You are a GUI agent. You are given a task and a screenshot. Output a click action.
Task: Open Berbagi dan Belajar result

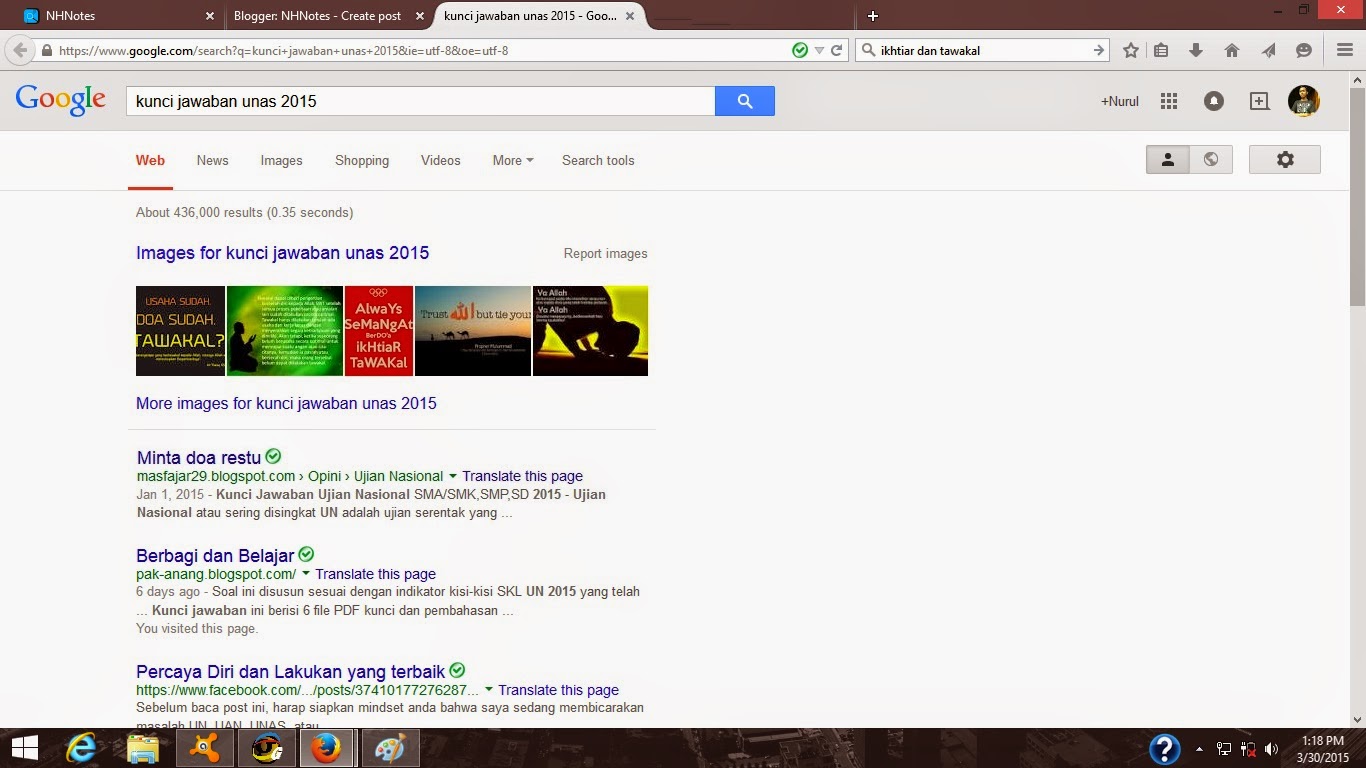[215, 556]
